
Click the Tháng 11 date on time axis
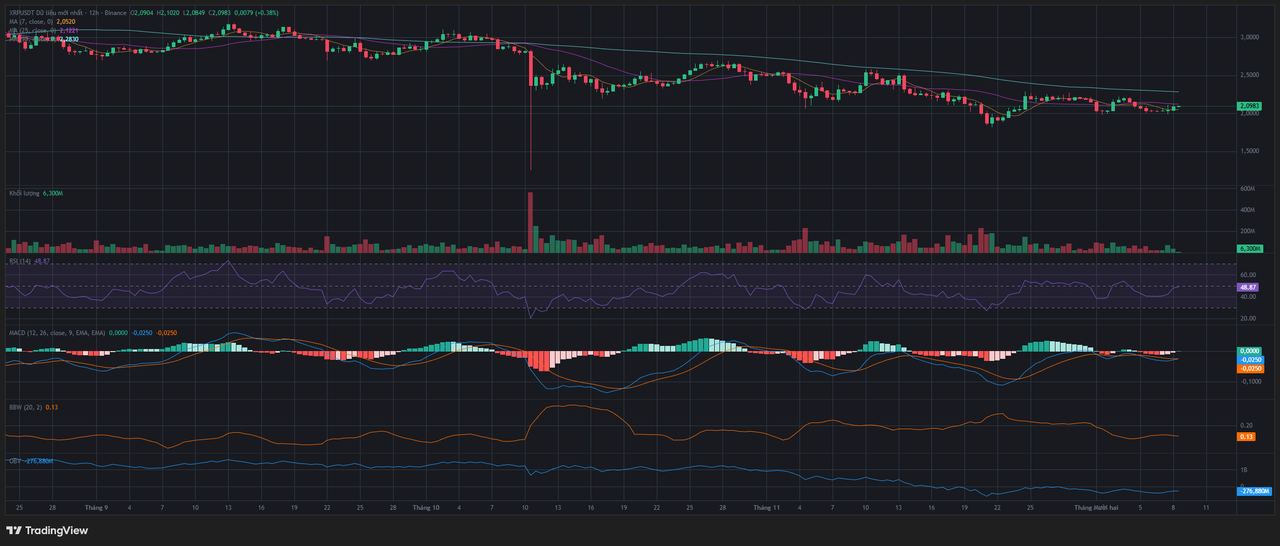[x=767, y=508]
